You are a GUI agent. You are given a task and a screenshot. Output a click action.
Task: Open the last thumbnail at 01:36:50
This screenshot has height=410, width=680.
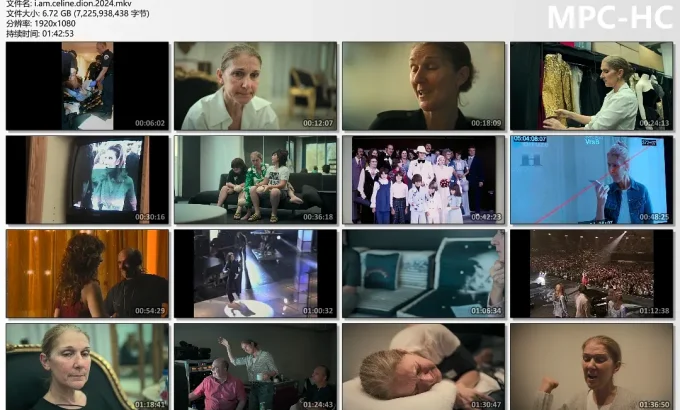click(592, 366)
